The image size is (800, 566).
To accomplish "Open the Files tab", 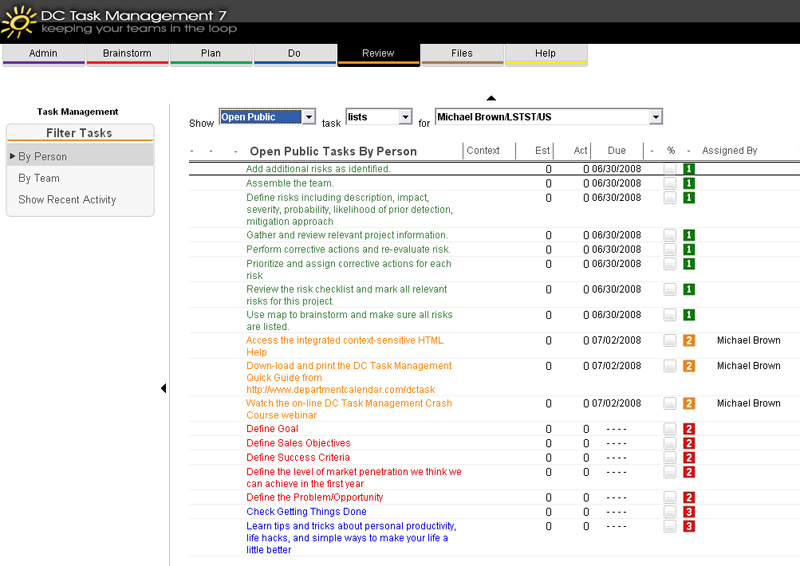I will (462, 54).
